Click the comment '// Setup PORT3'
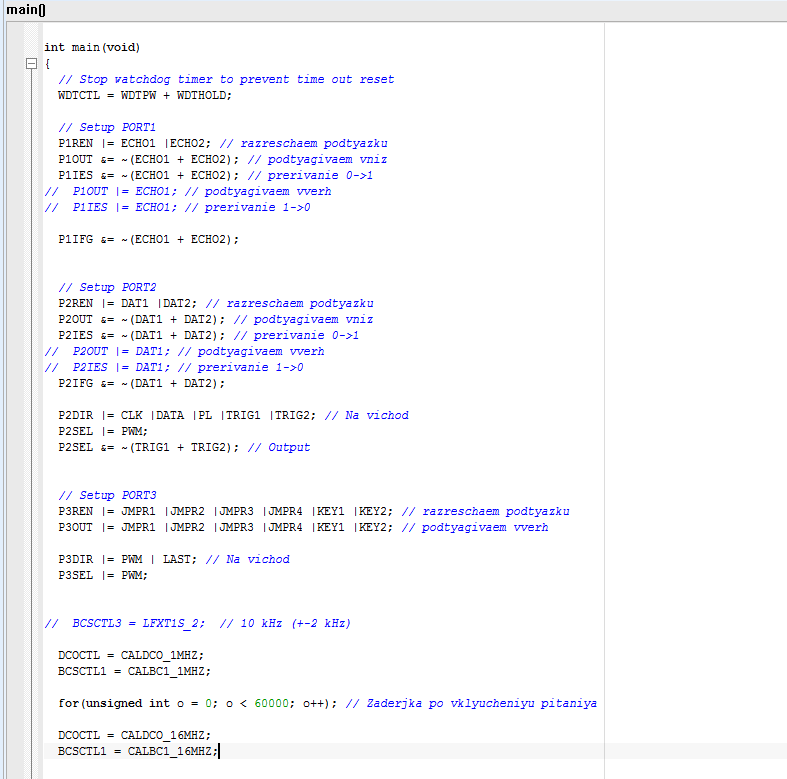 (x=107, y=495)
